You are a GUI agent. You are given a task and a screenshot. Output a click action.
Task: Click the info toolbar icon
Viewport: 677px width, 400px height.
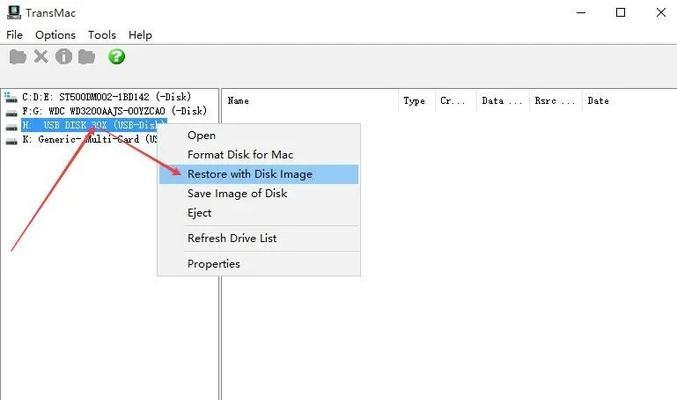63,57
